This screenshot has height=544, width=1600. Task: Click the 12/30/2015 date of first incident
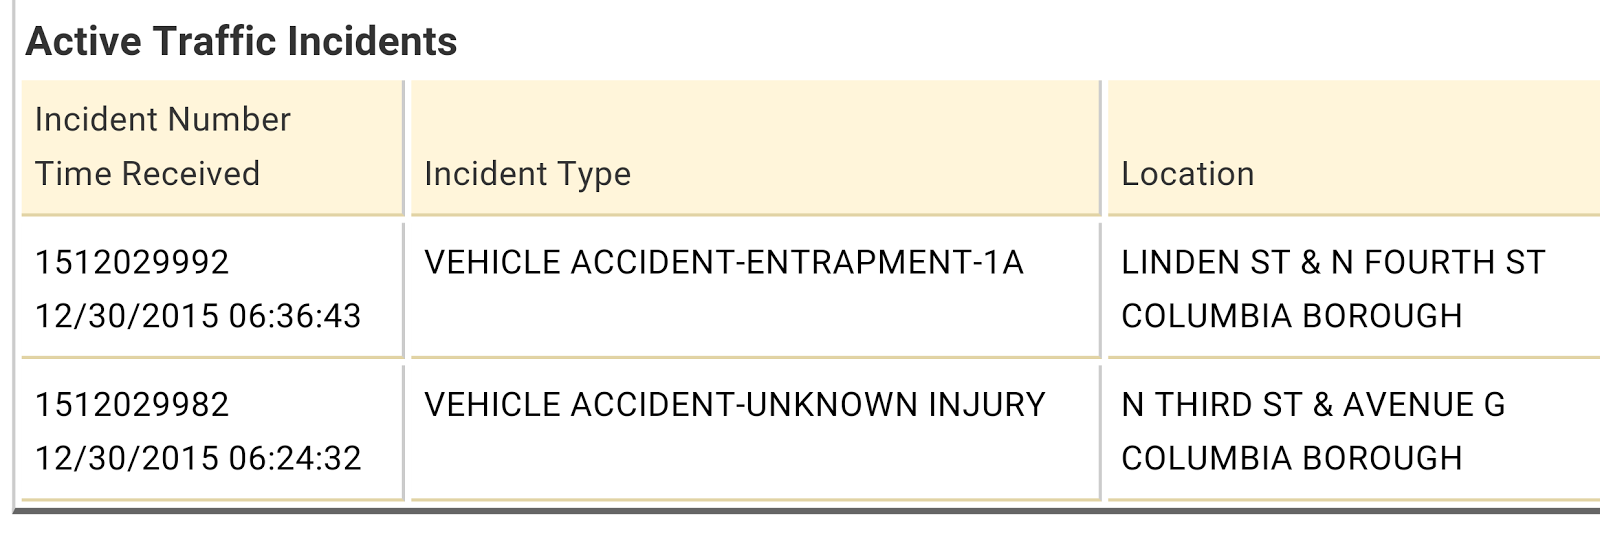pyautogui.click(x=126, y=317)
